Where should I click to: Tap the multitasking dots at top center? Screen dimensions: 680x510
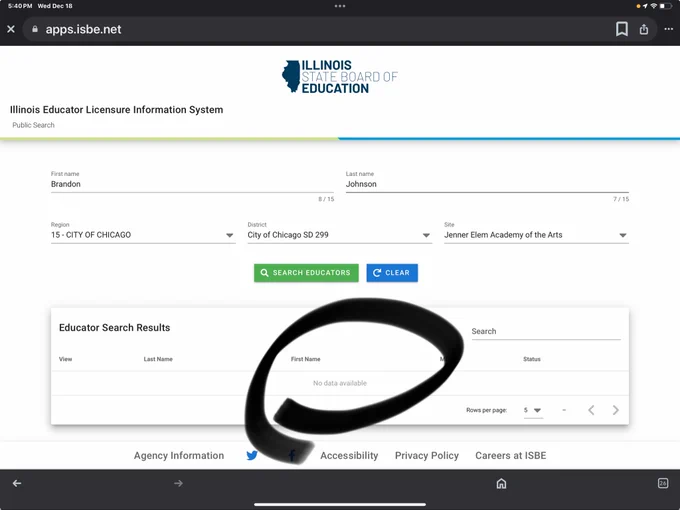pos(340,6)
